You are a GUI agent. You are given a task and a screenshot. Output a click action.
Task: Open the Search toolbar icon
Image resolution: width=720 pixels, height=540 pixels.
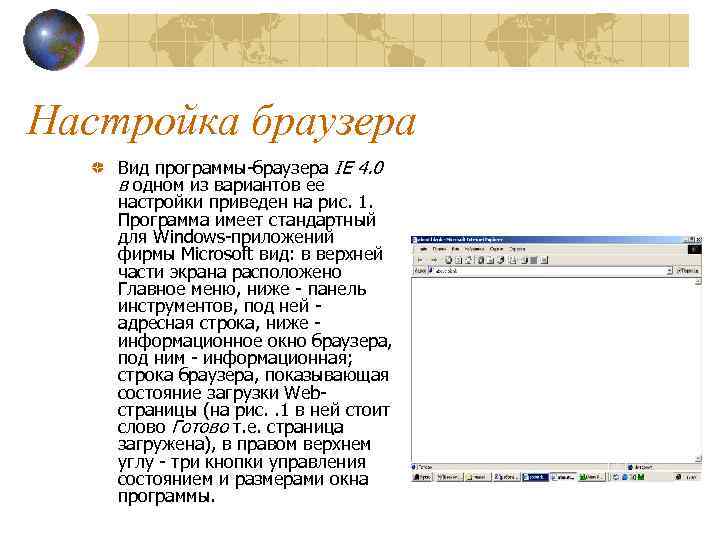coord(481,260)
